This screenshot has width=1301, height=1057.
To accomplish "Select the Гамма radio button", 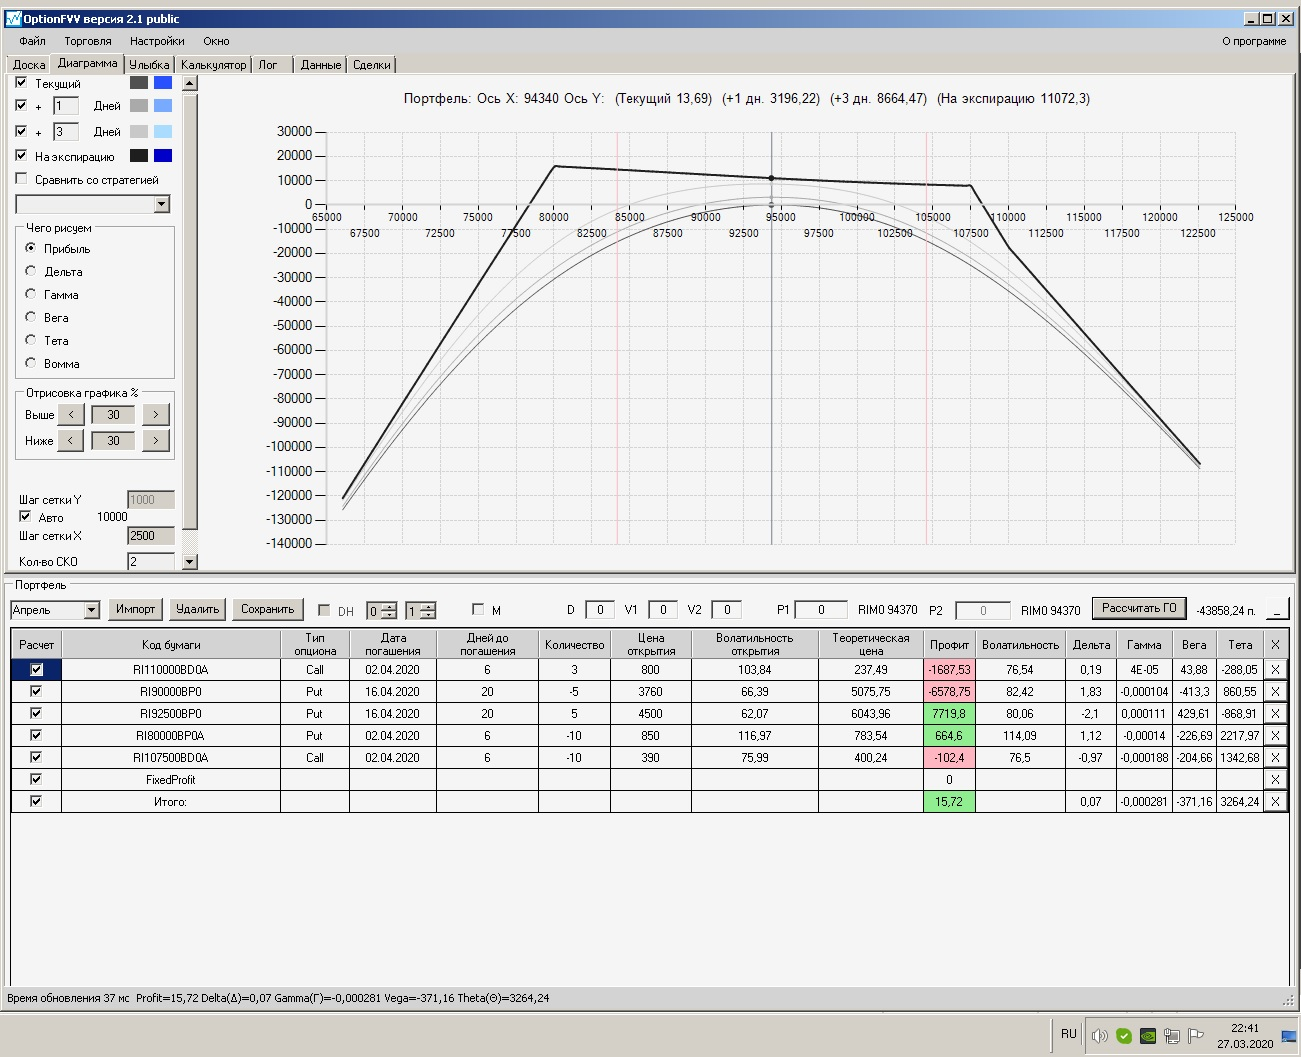I will coord(31,294).
